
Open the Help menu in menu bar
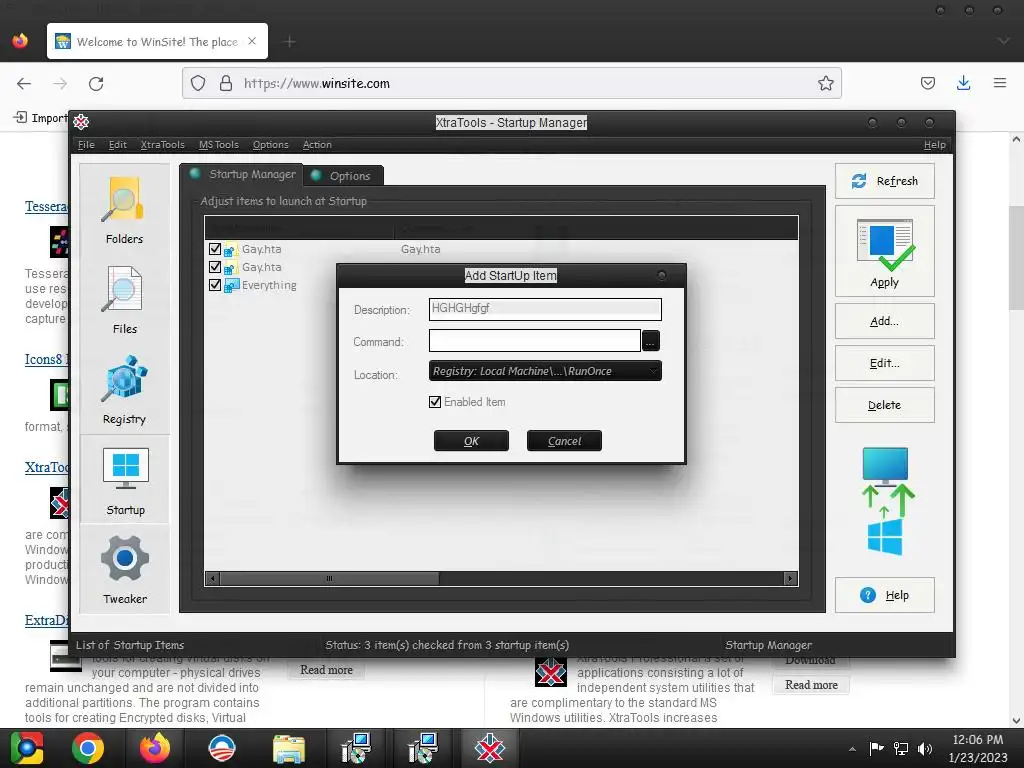tap(935, 144)
